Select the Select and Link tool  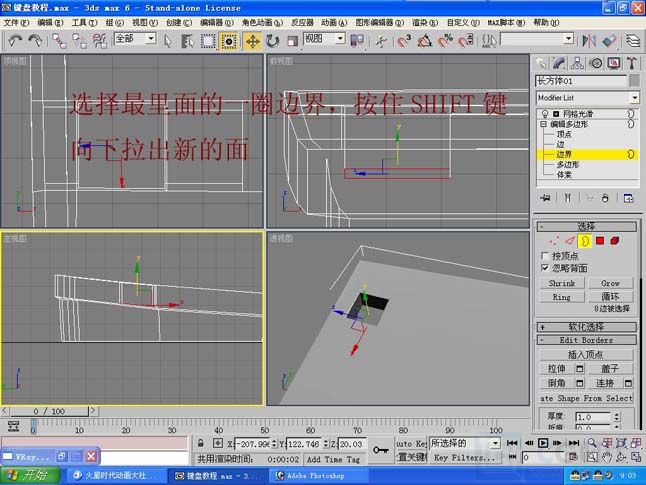(x=59, y=41)
